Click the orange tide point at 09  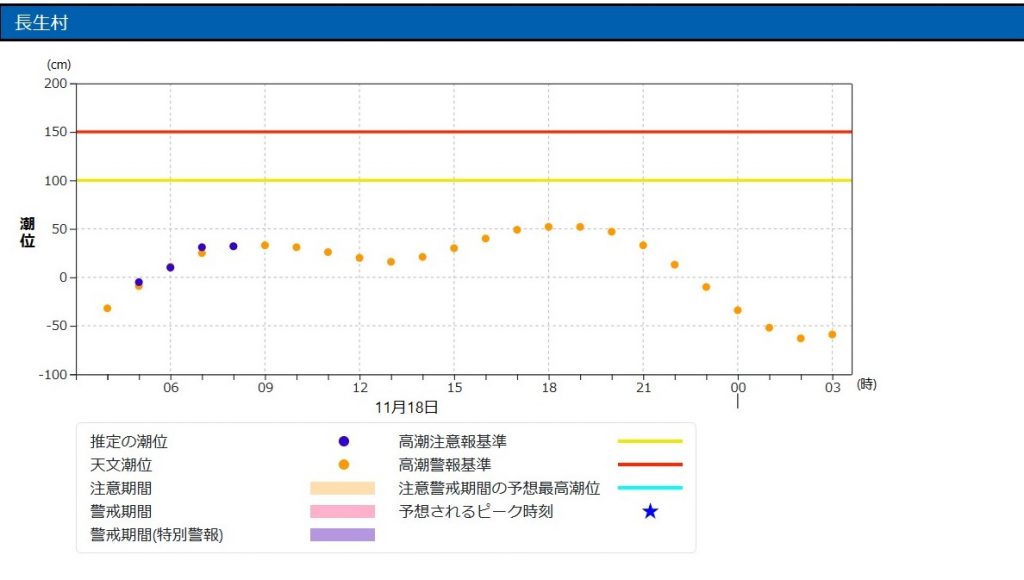(x=264, y=246)
